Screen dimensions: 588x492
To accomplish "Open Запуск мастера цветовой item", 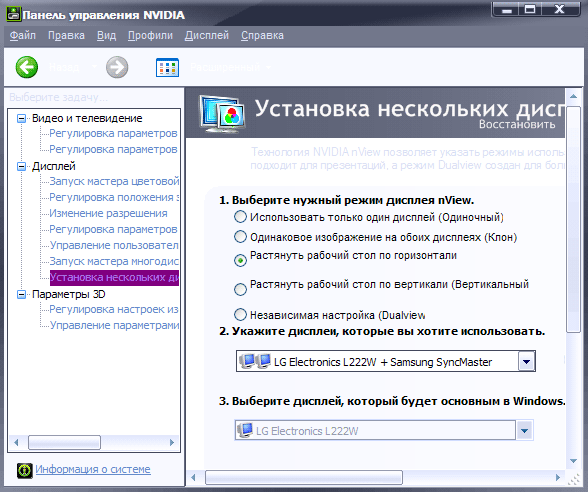I will click(114, 181).
